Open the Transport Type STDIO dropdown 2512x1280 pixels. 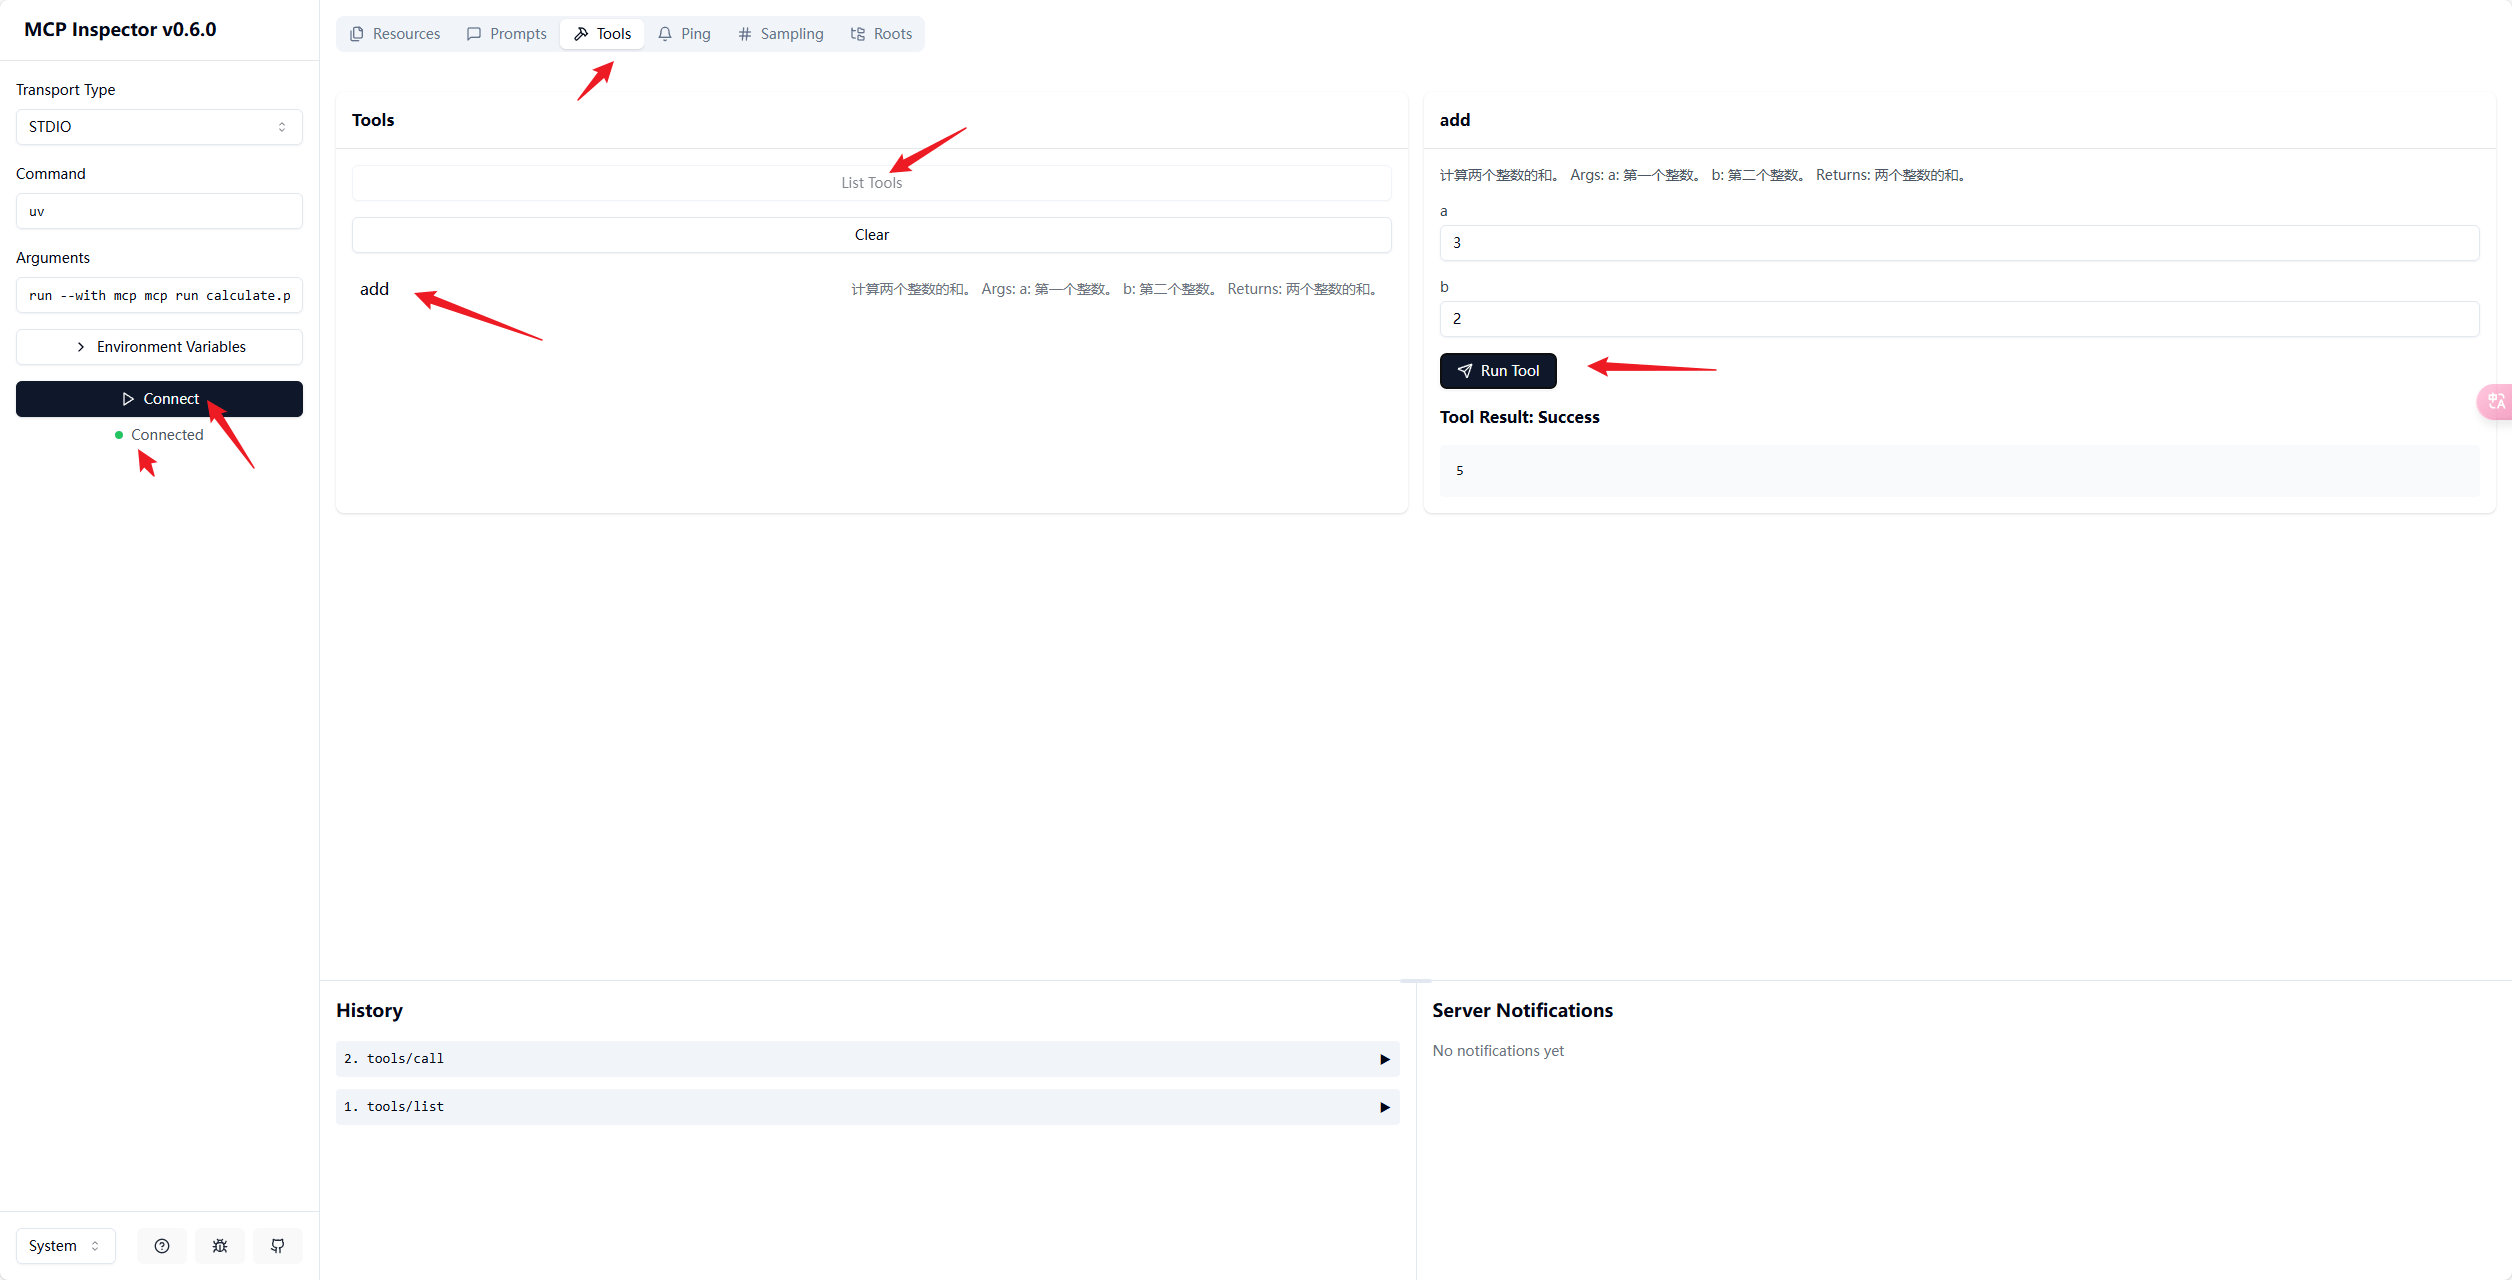tap(159, 127)
